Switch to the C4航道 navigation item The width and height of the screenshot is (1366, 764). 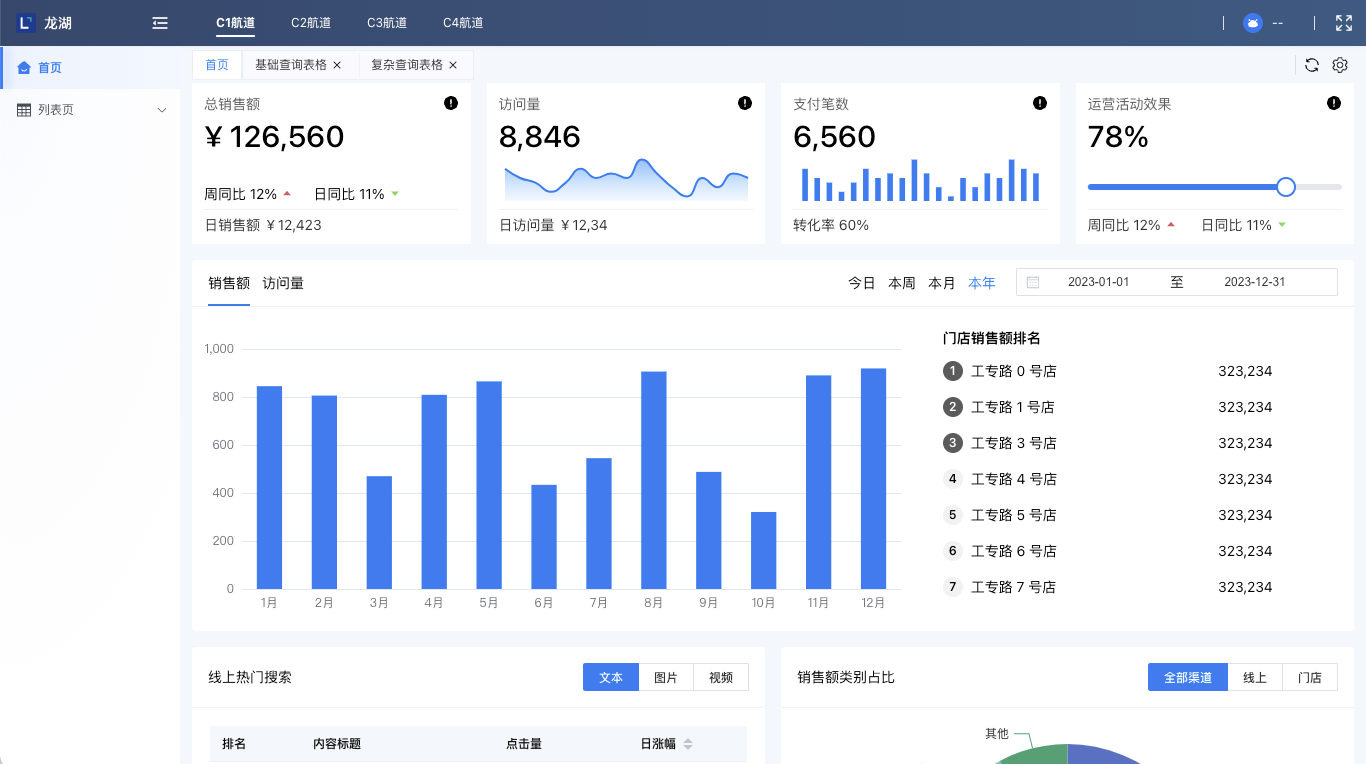pyautogui.click(x=463, y=23)
